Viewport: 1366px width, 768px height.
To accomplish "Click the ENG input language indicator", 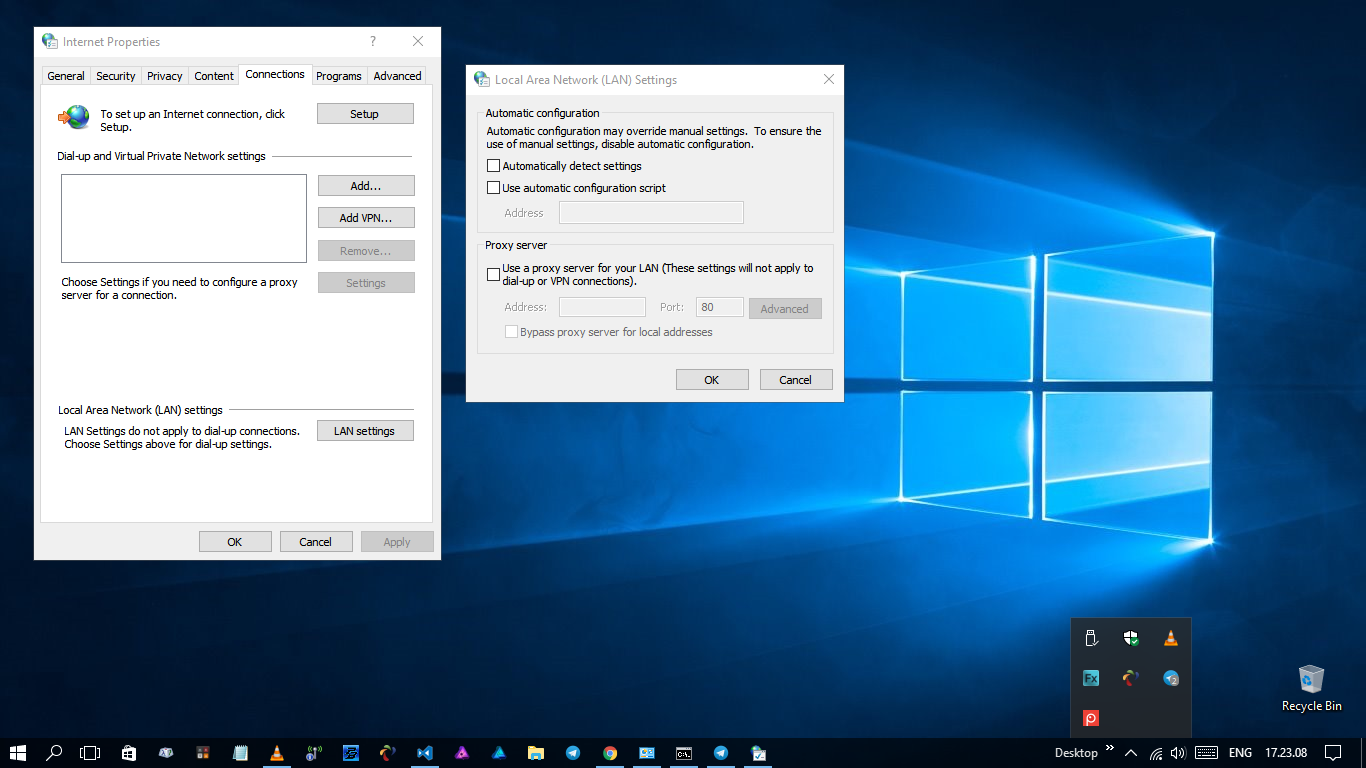I will tap(1240, 753).
